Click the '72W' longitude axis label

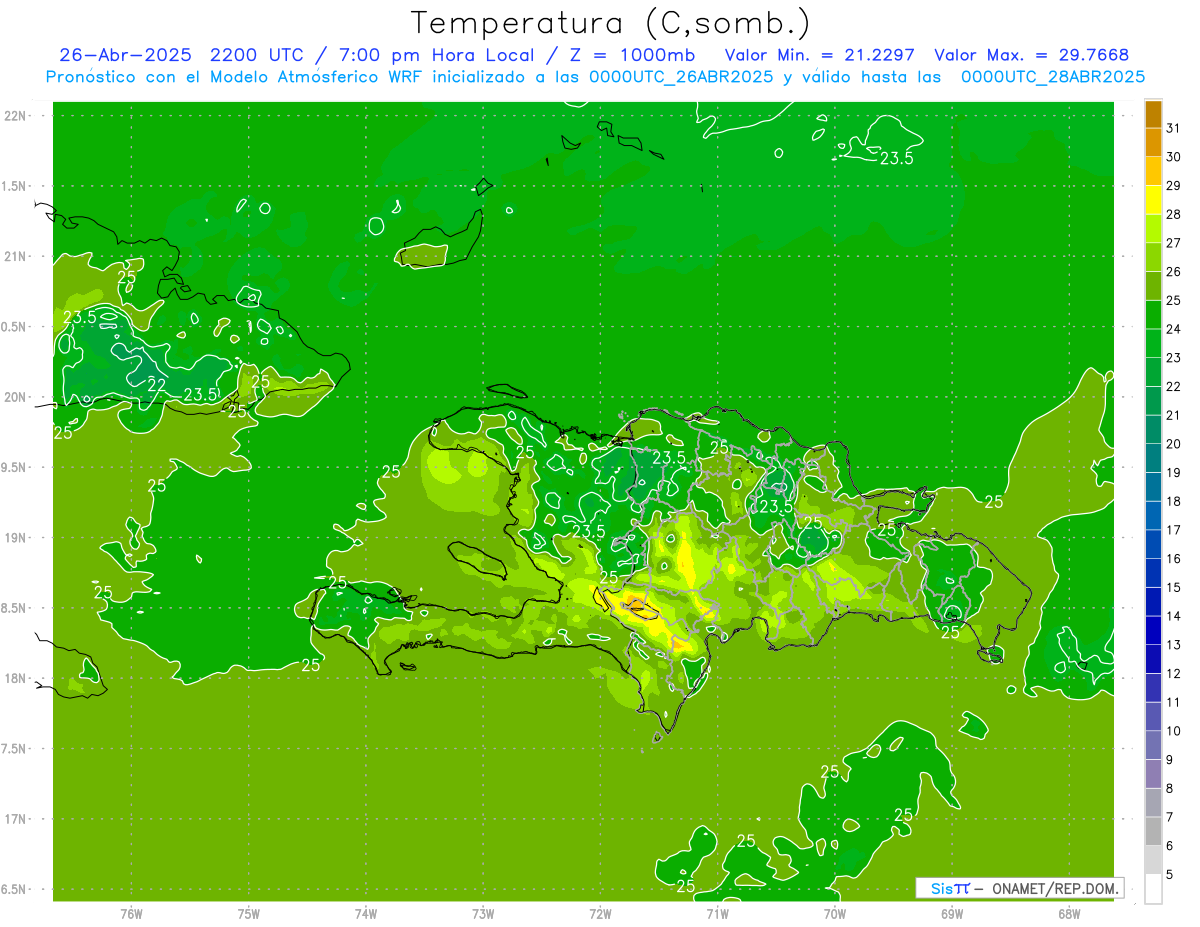(600, 914)
